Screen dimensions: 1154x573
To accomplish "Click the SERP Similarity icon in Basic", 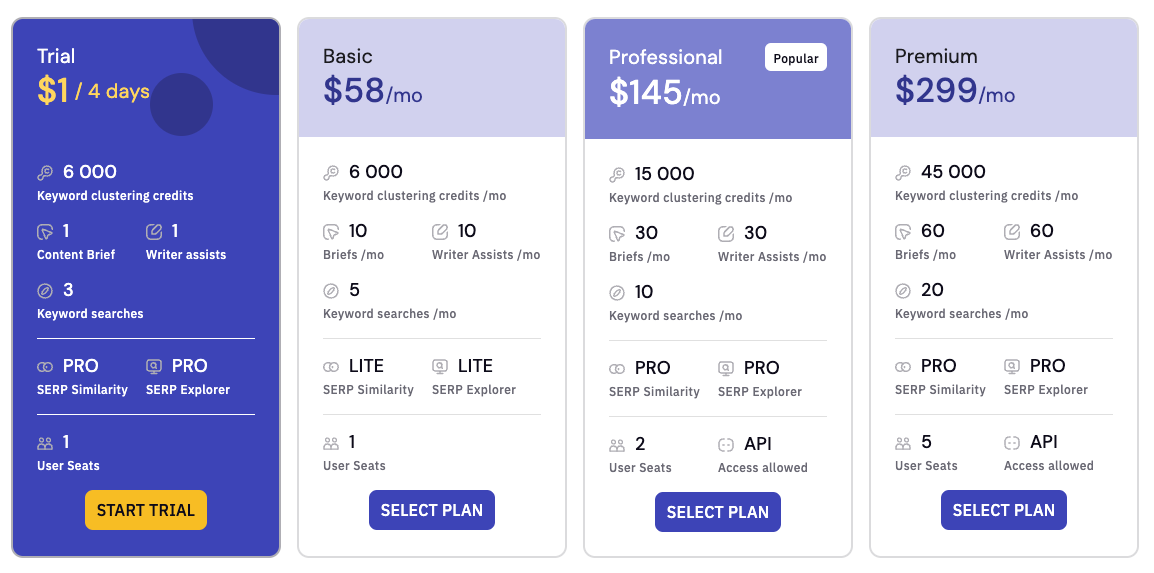I will (331, 367).
